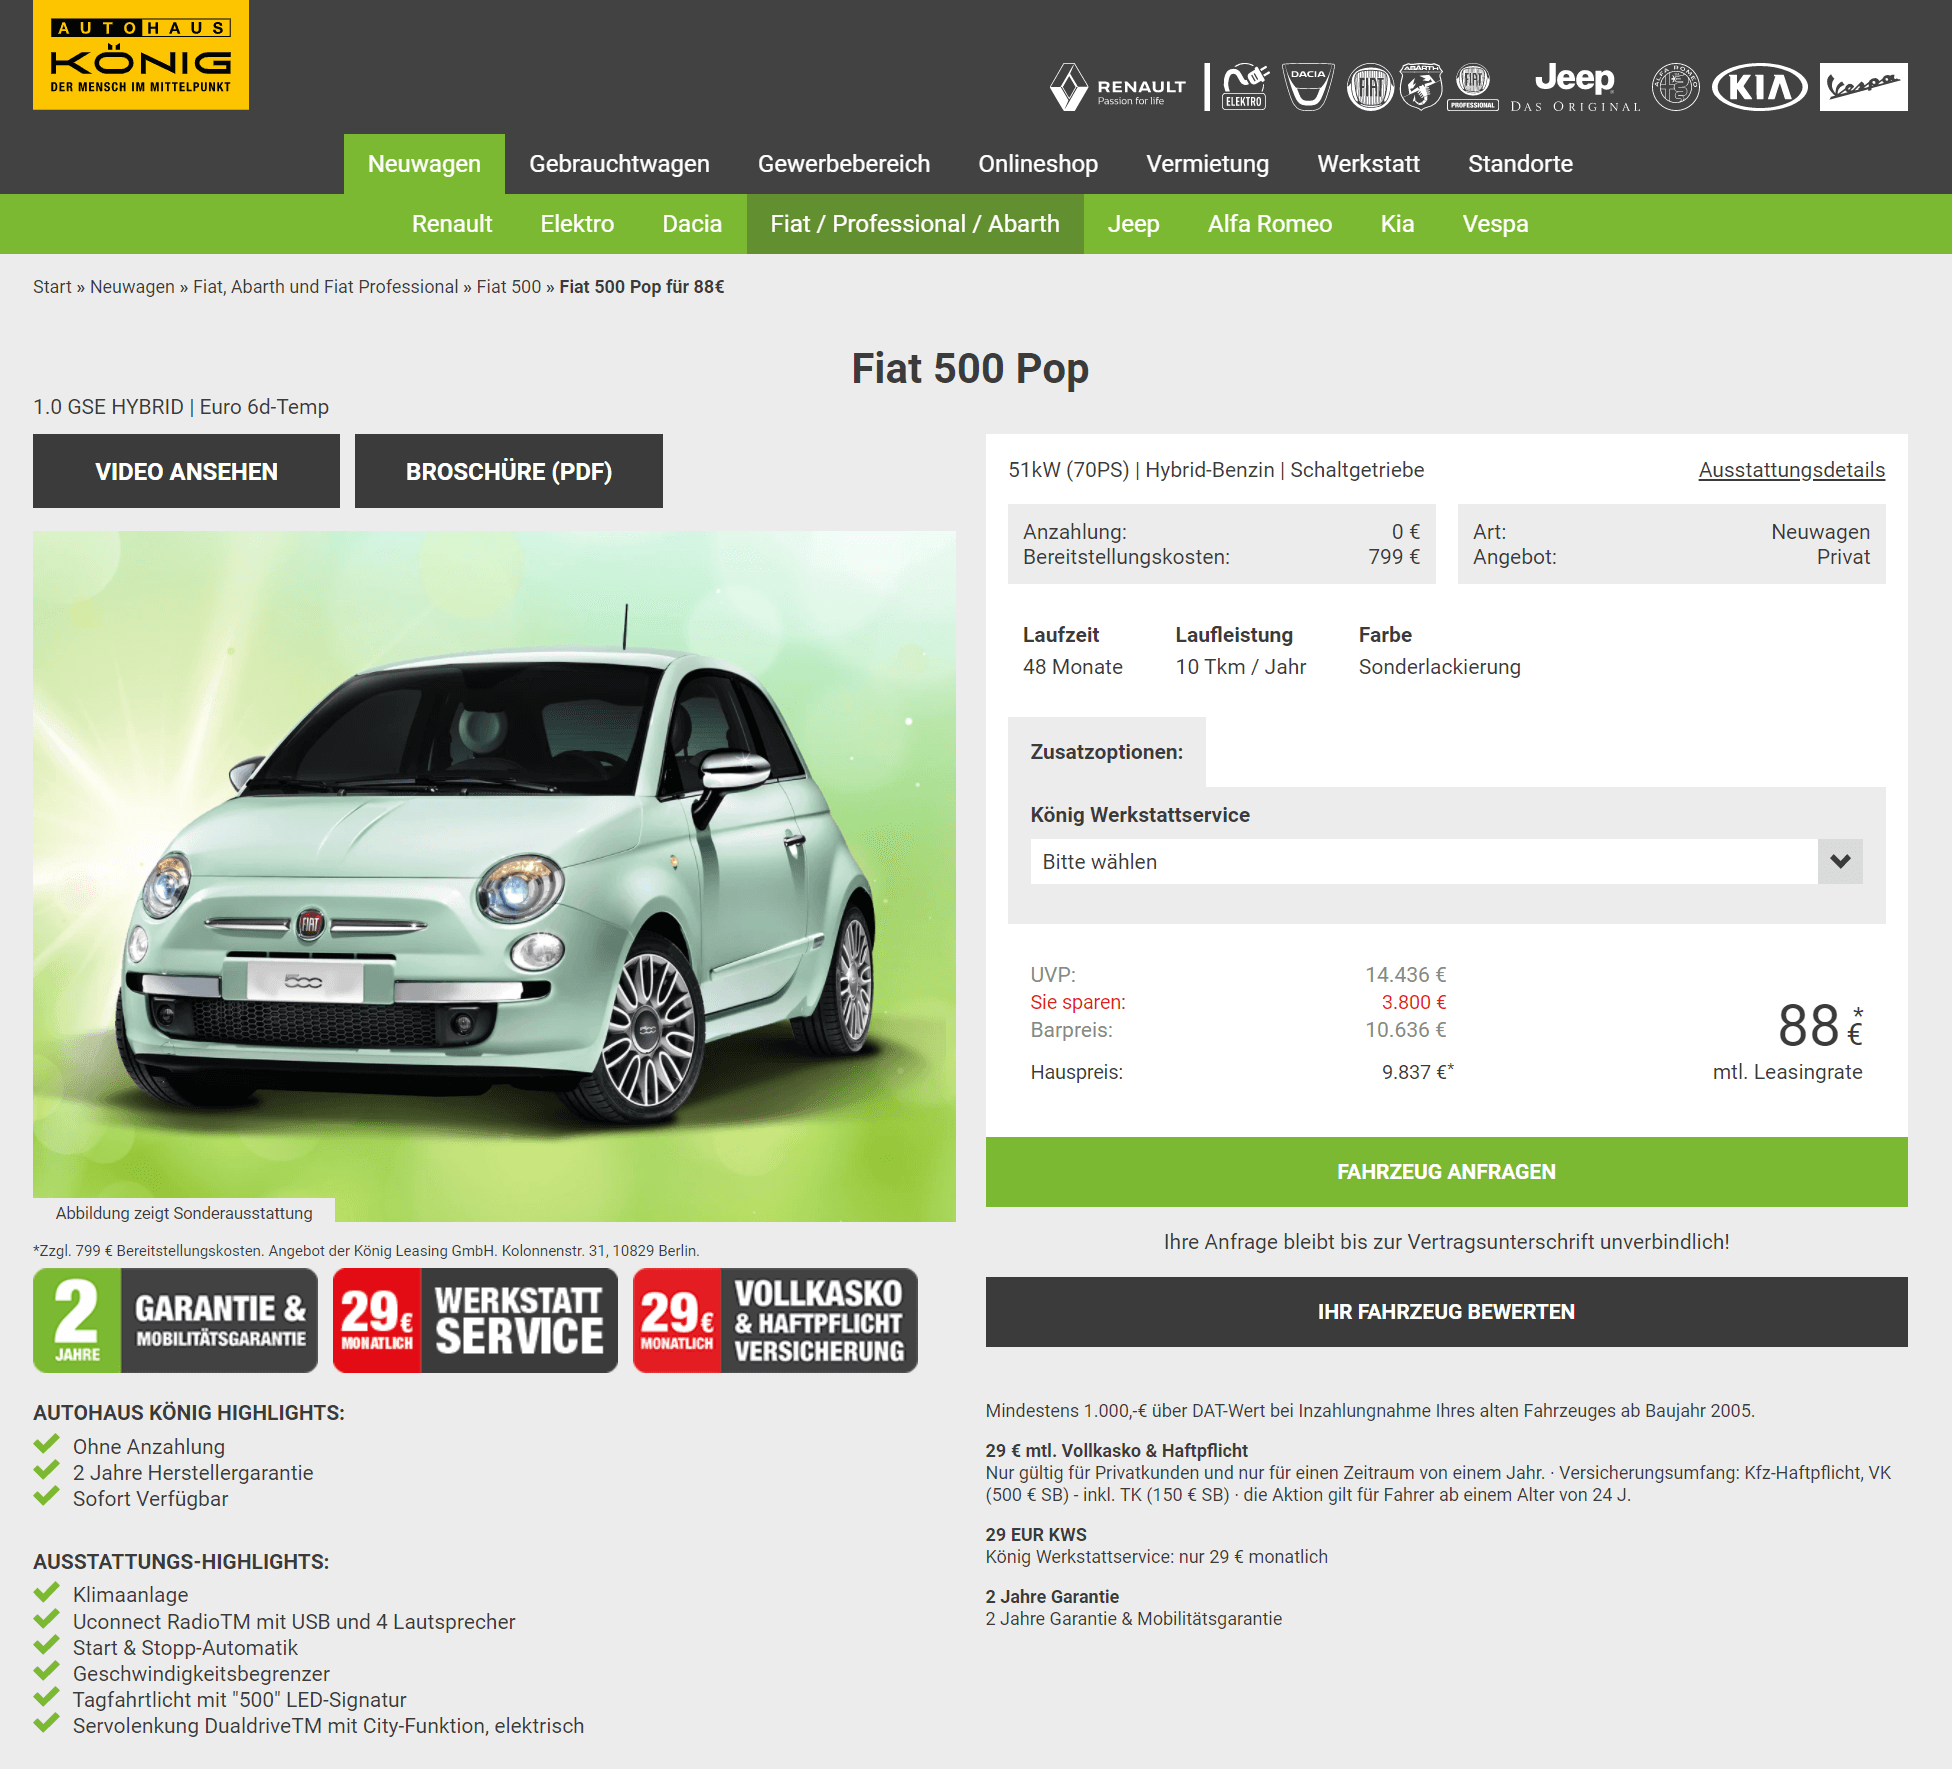Click the 2 Jahre Garantie badge

tap(175, 1320)
